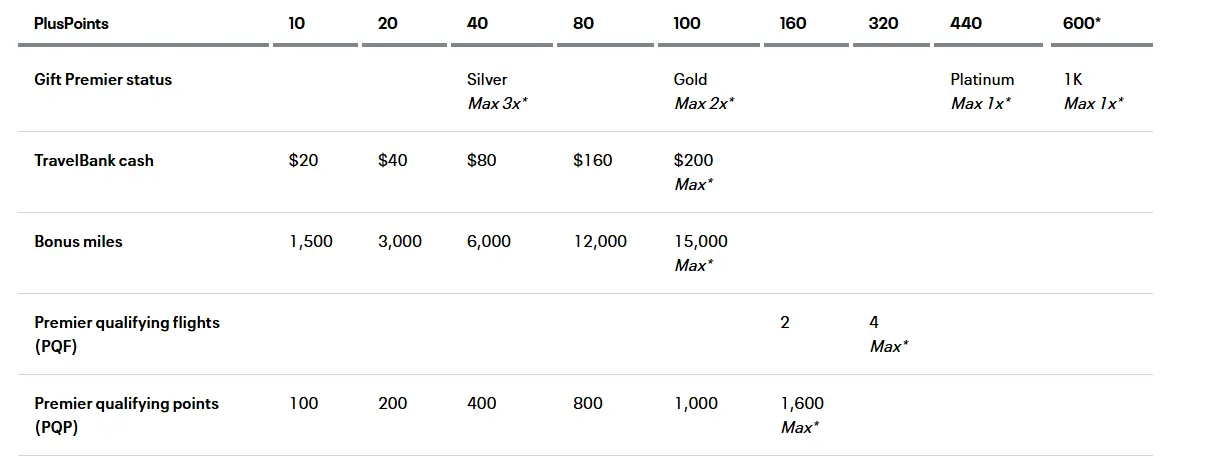
Task: Click the Platinum status cell
Action: 982,80
